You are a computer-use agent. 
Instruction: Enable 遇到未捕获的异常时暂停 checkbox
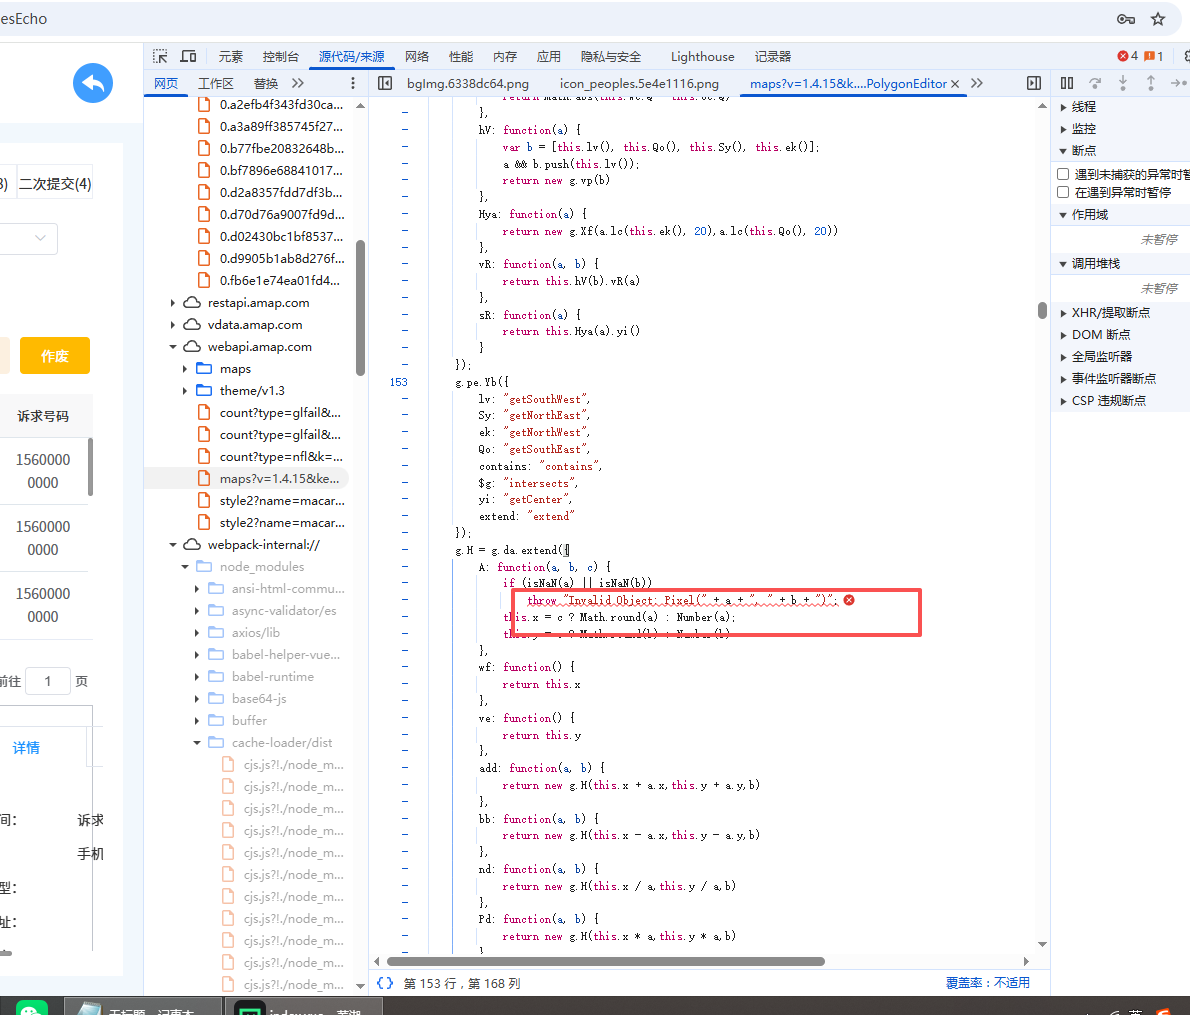click(1063, 174)
